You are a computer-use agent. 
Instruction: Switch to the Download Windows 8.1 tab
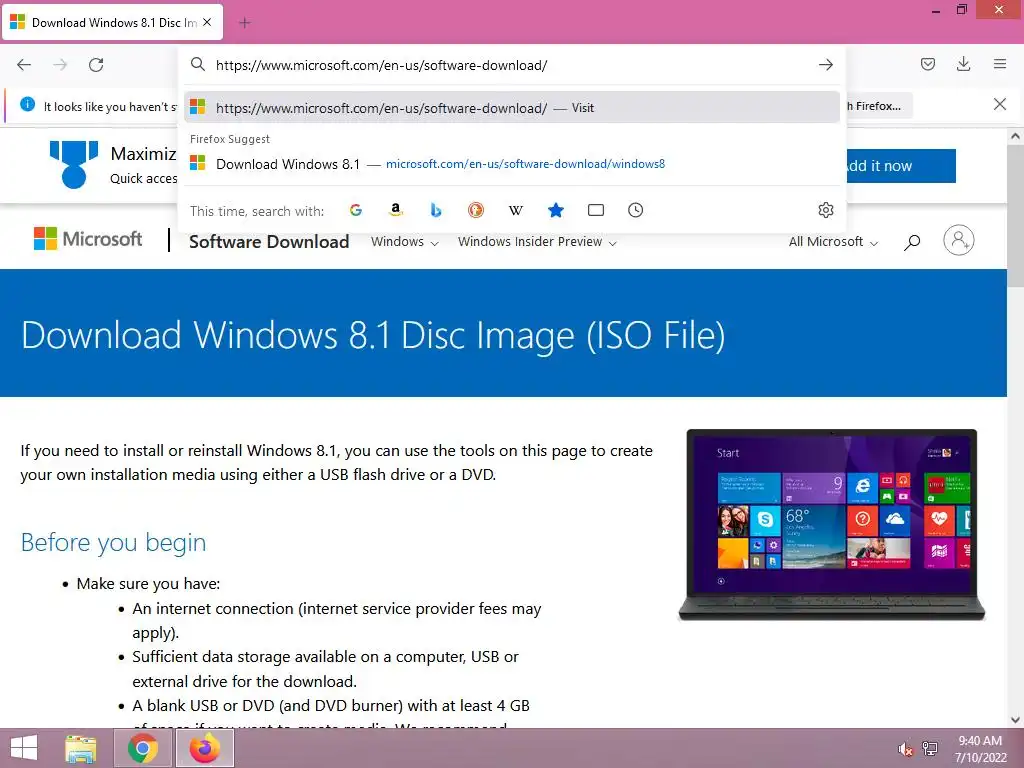[x=113, y=23]
